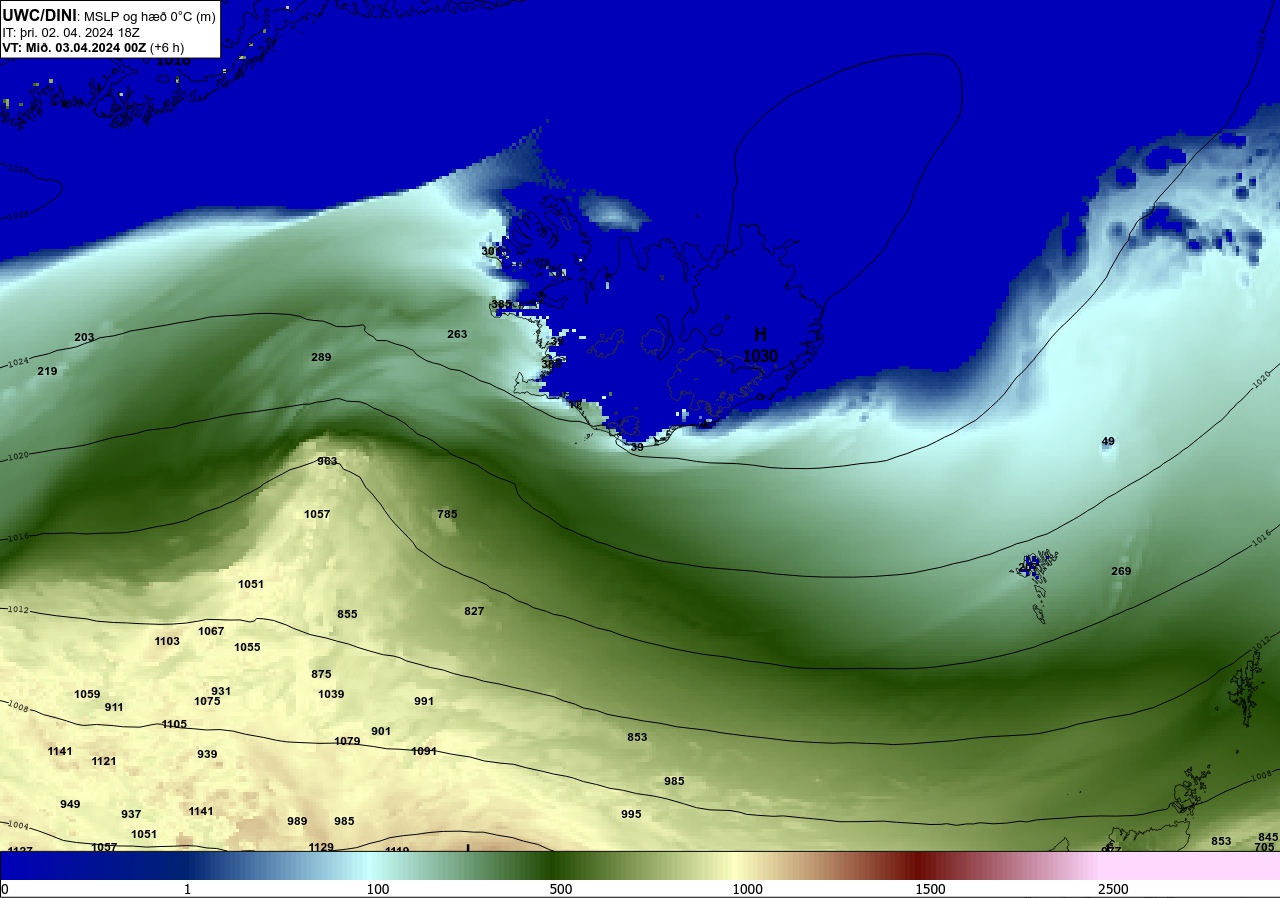Click the colorbar tick label 500
The image size is (1280, 898).
[x=560, y=889]
